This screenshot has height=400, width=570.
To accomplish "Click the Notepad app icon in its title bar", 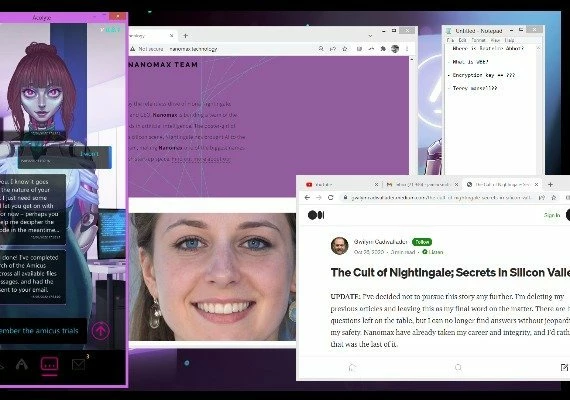I will tap(449, 31).
